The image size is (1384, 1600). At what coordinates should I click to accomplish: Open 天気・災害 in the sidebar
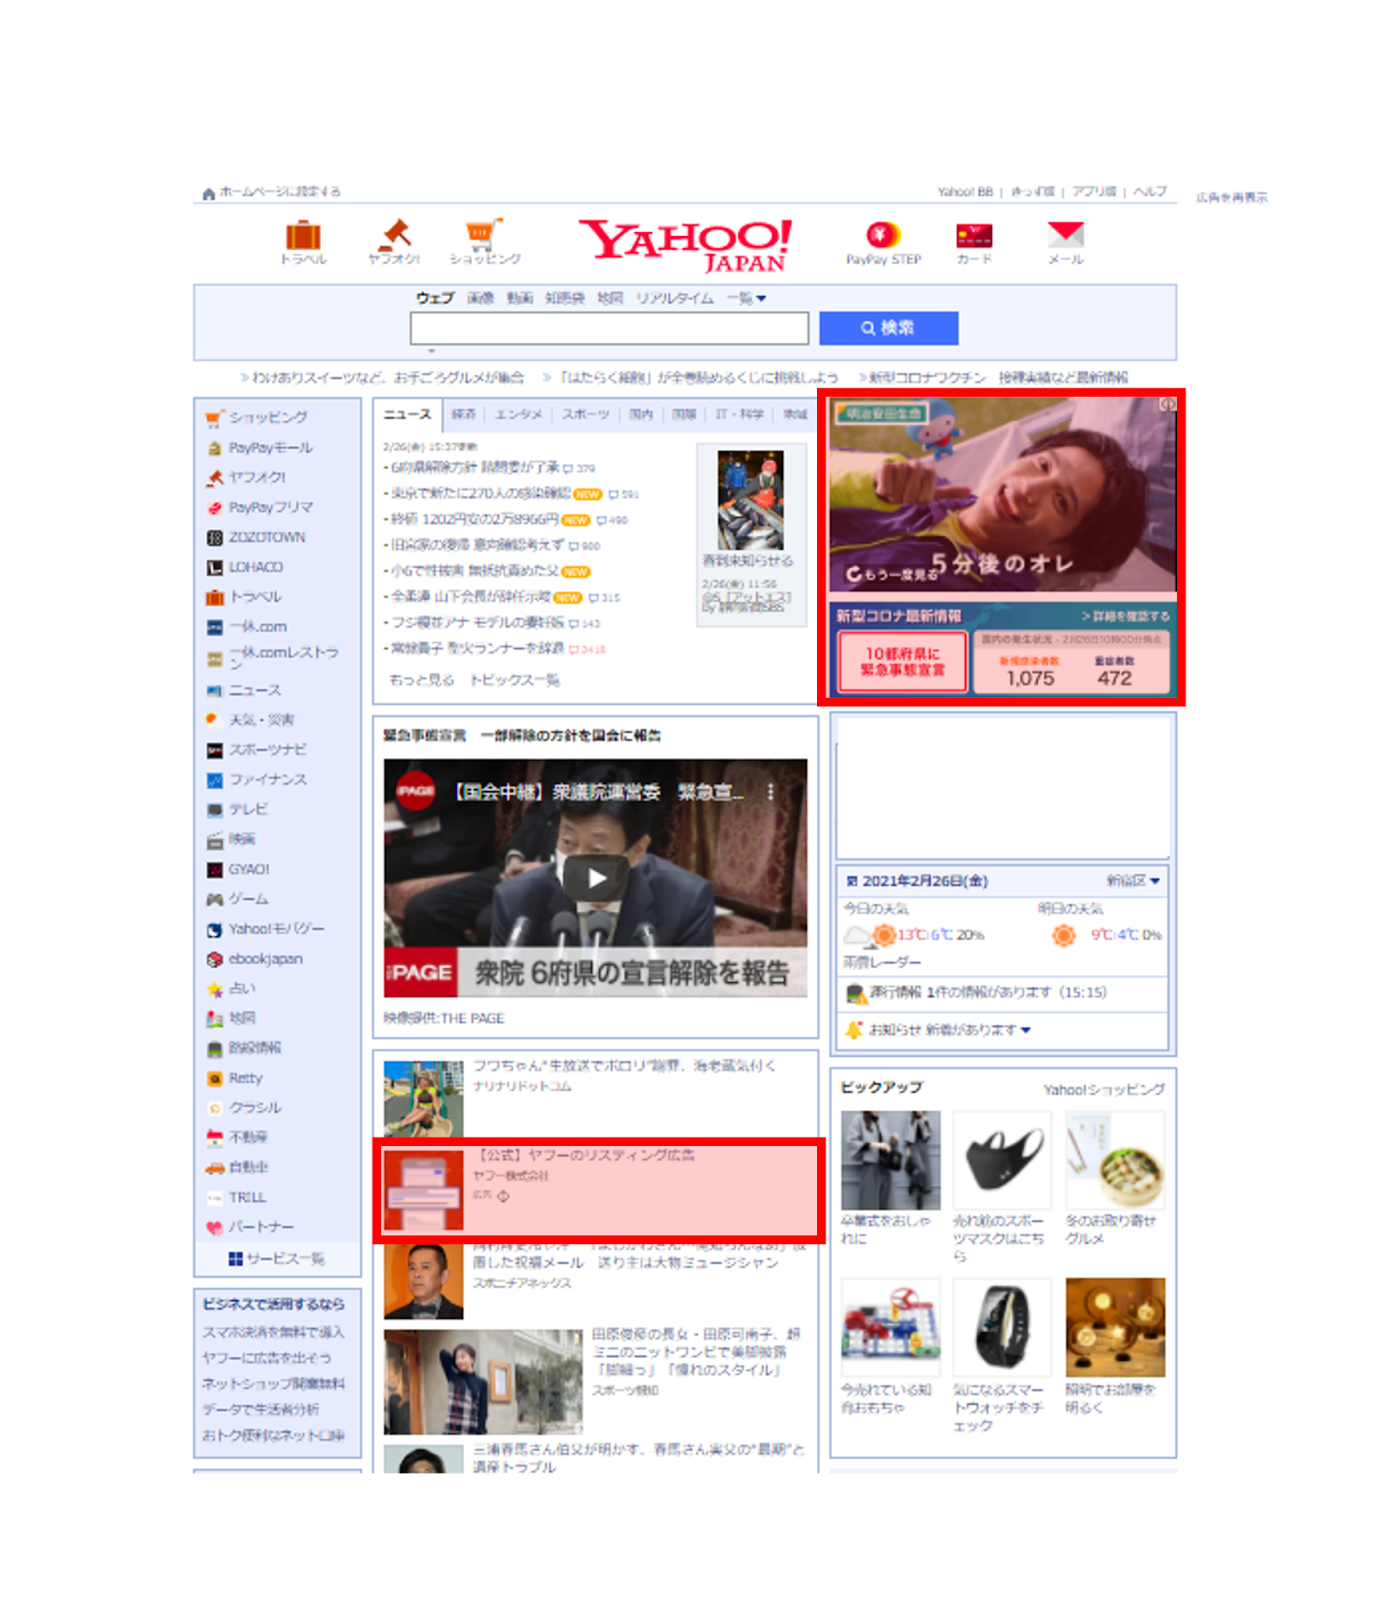(x=260, y=720)
